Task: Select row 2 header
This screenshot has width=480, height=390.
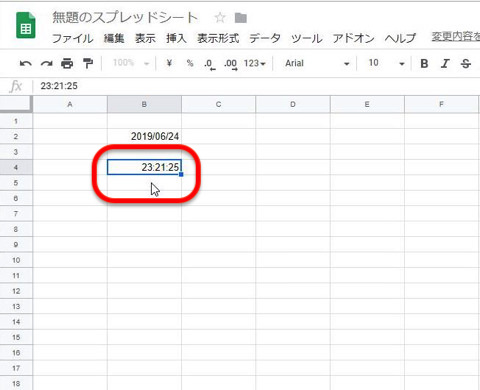Action: [16, 136]
